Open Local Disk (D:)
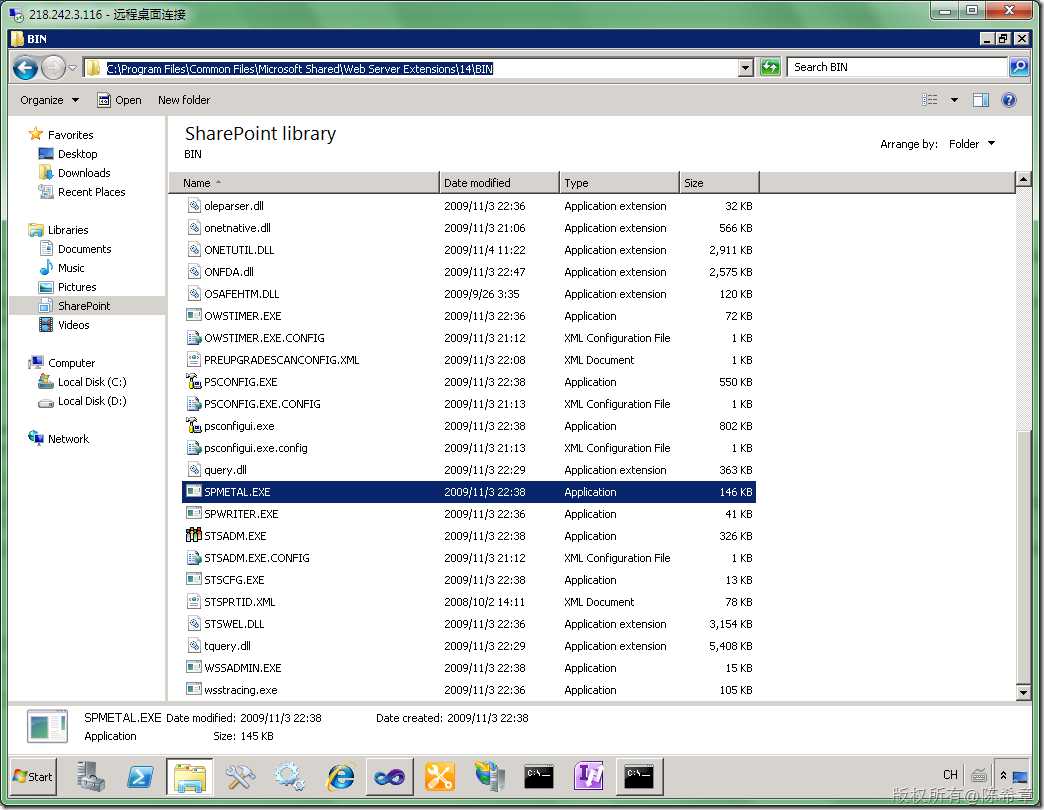 pyautogui.click(x=92, y=401)
